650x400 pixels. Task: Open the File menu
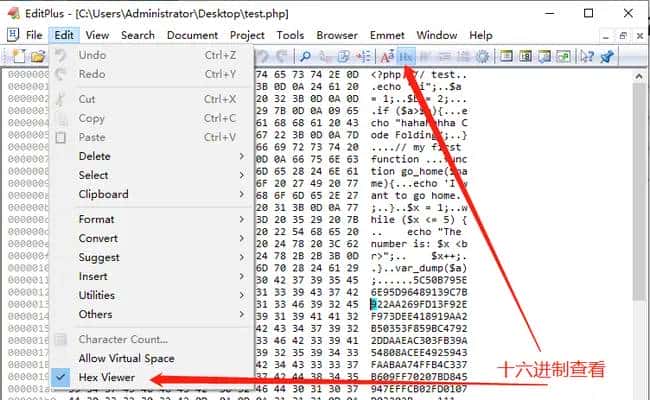tap(34, 35)
